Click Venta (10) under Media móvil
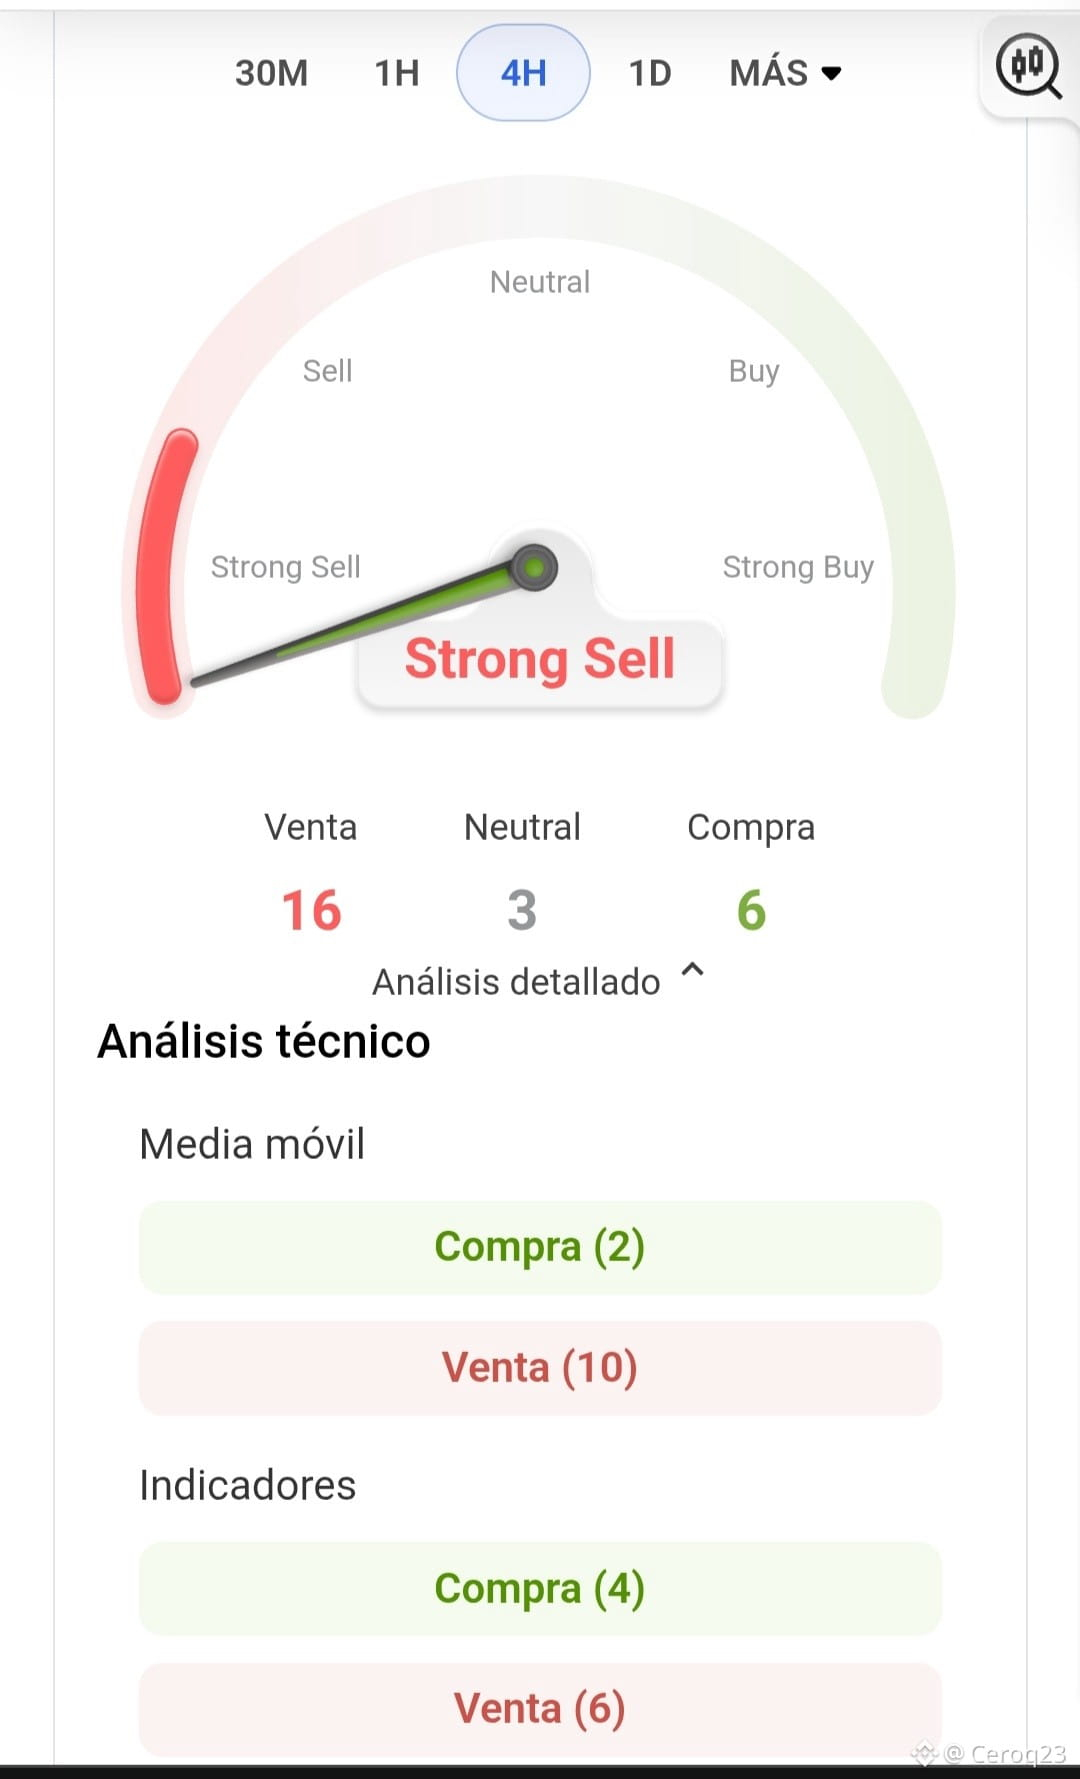Image resolution: width=1080 pixels, height=1779 pixels. tap(540, 1367)
